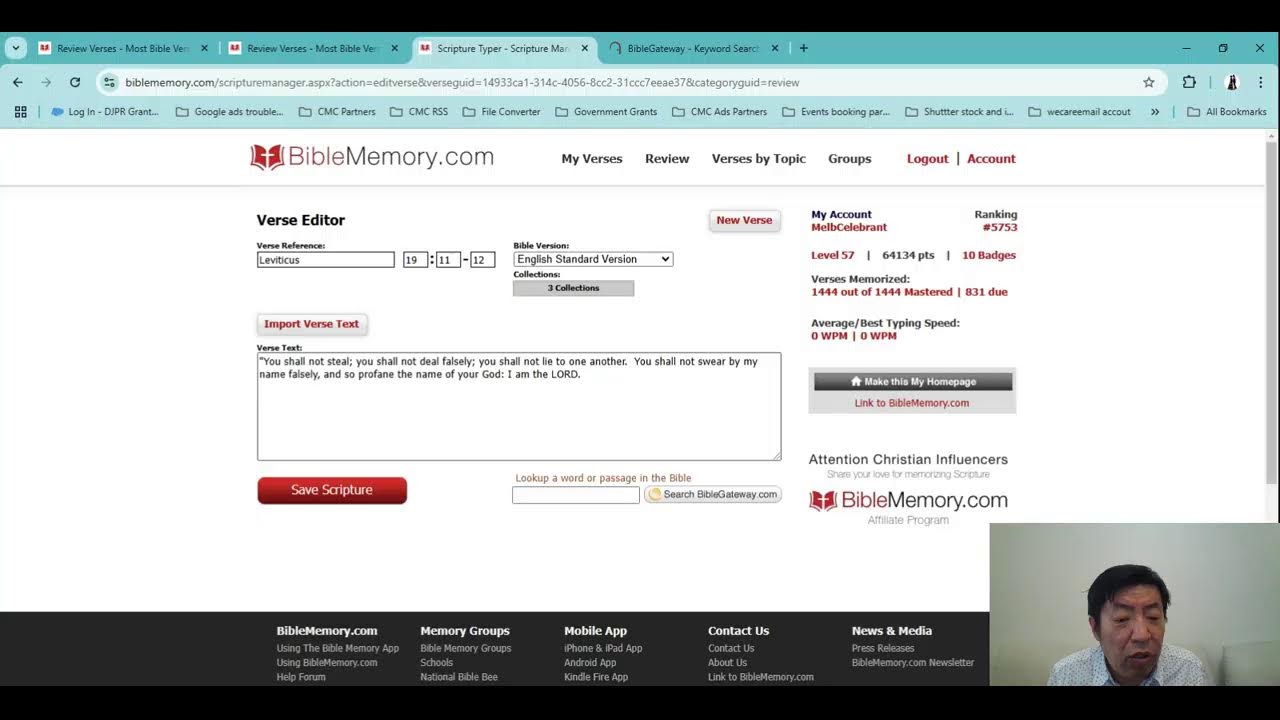Open the Account link

tap(991, 159)
